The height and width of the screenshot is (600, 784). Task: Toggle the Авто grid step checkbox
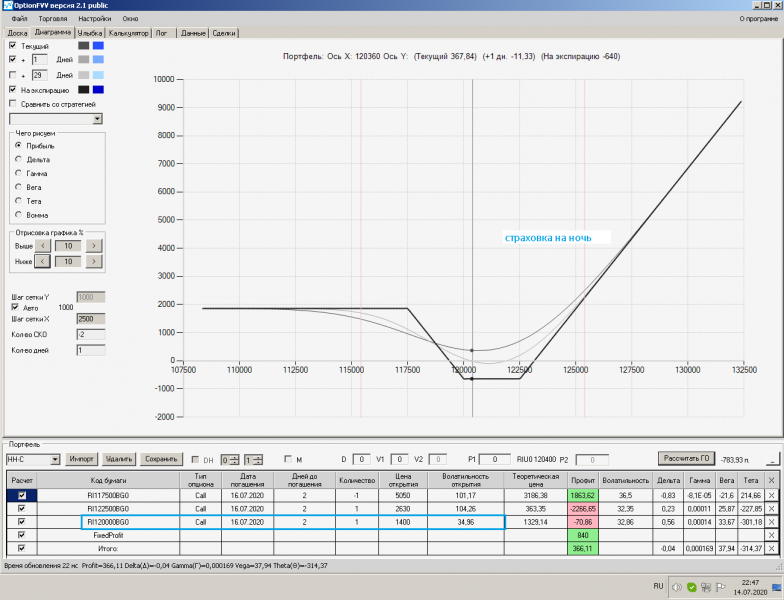[x=15, y=308]
